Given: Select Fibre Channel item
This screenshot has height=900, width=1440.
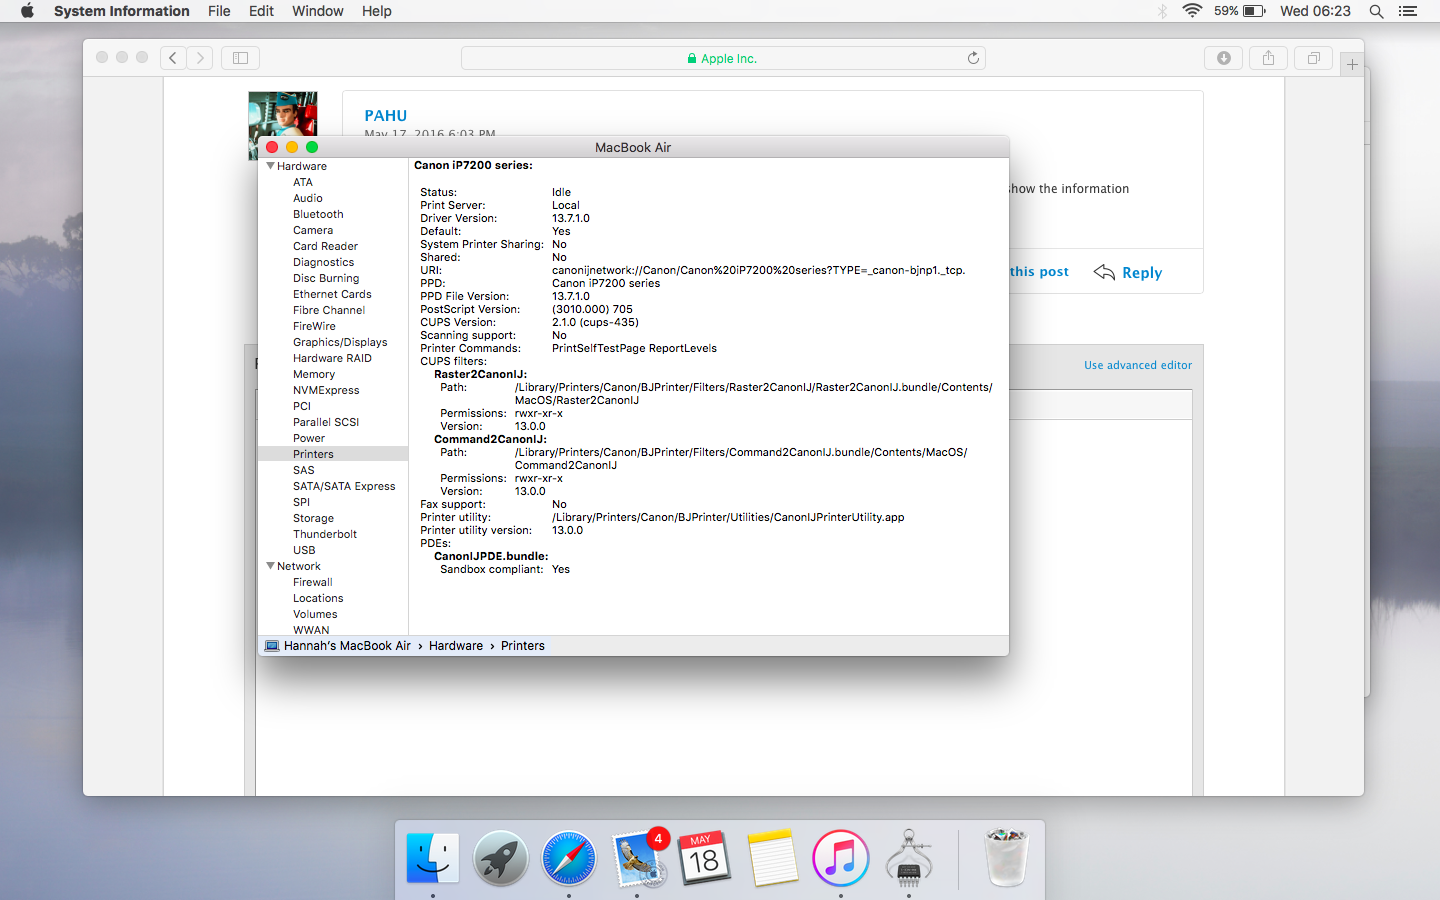Looking at the screenshot, I should pyautogui.click(x=329, y=310).
